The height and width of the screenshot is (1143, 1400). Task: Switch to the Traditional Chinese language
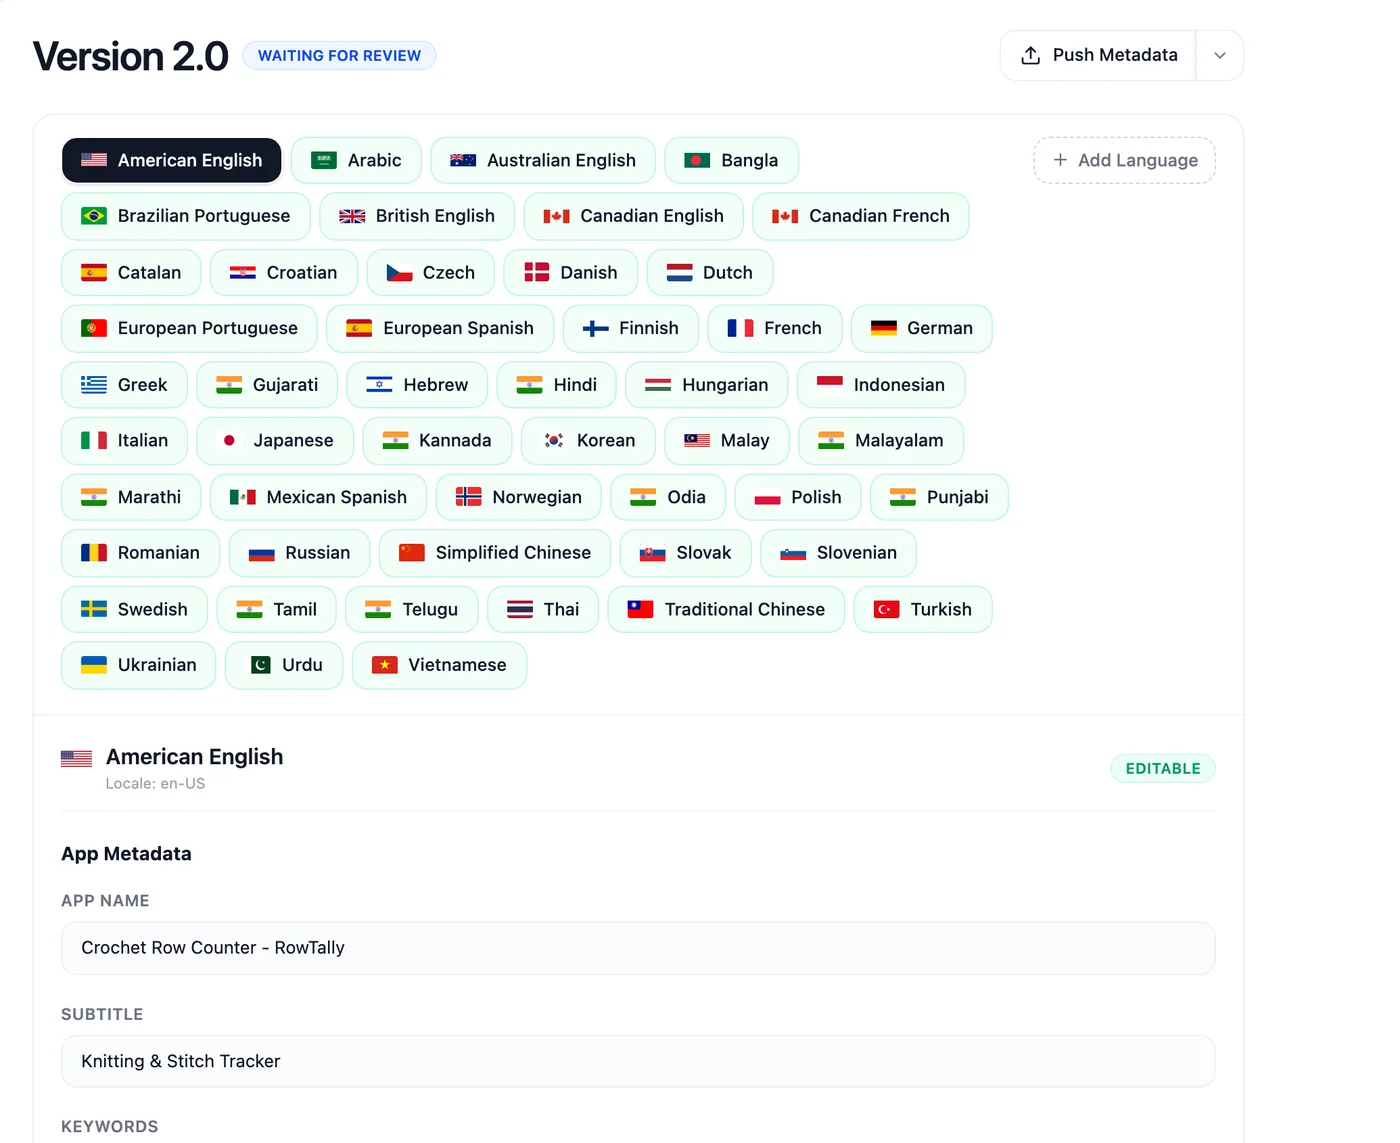(726, 609)
